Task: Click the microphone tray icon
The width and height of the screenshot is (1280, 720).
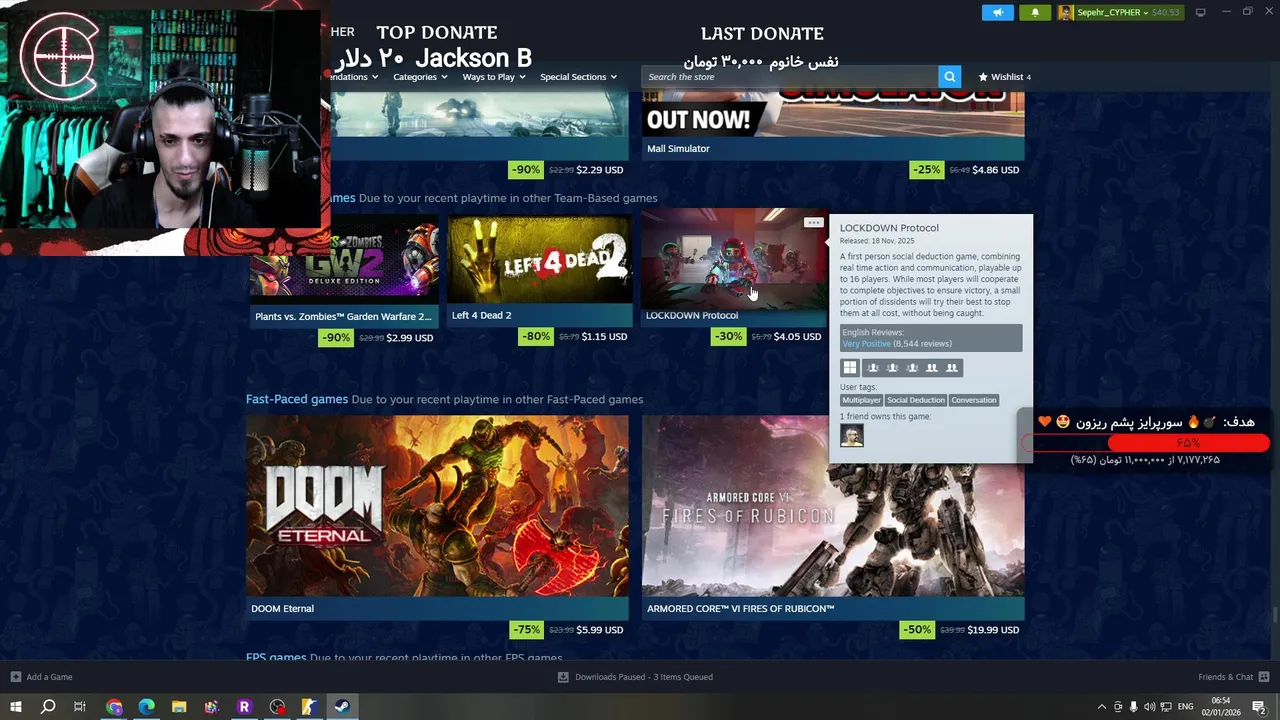Action: [x=1133, y=707]
